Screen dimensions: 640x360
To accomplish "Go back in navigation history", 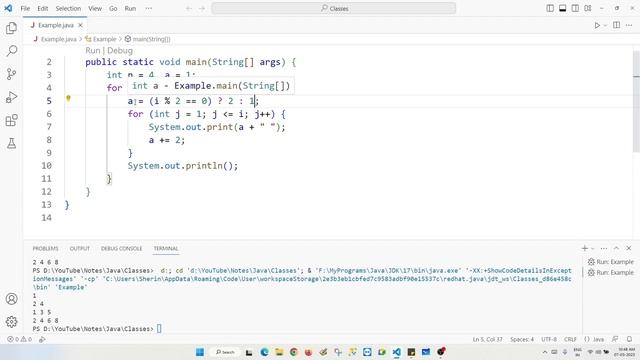I will (x=189, y=8).
